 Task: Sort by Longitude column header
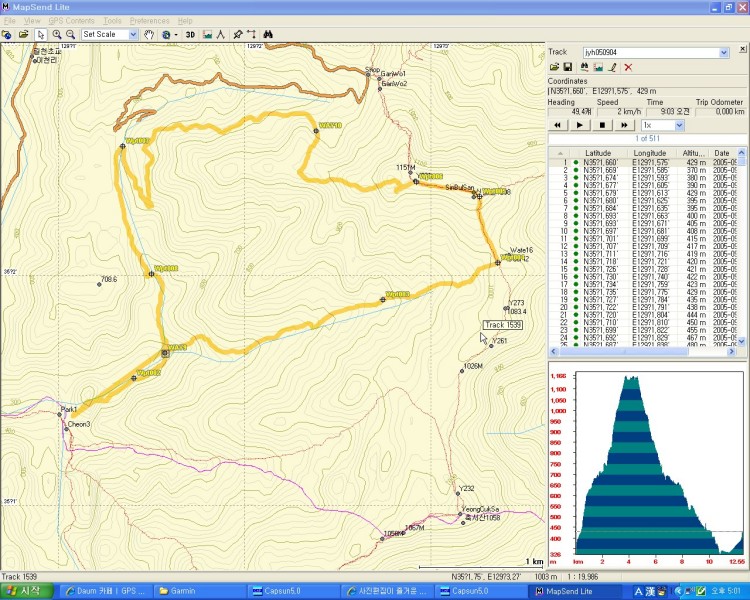tap(650, 153)
